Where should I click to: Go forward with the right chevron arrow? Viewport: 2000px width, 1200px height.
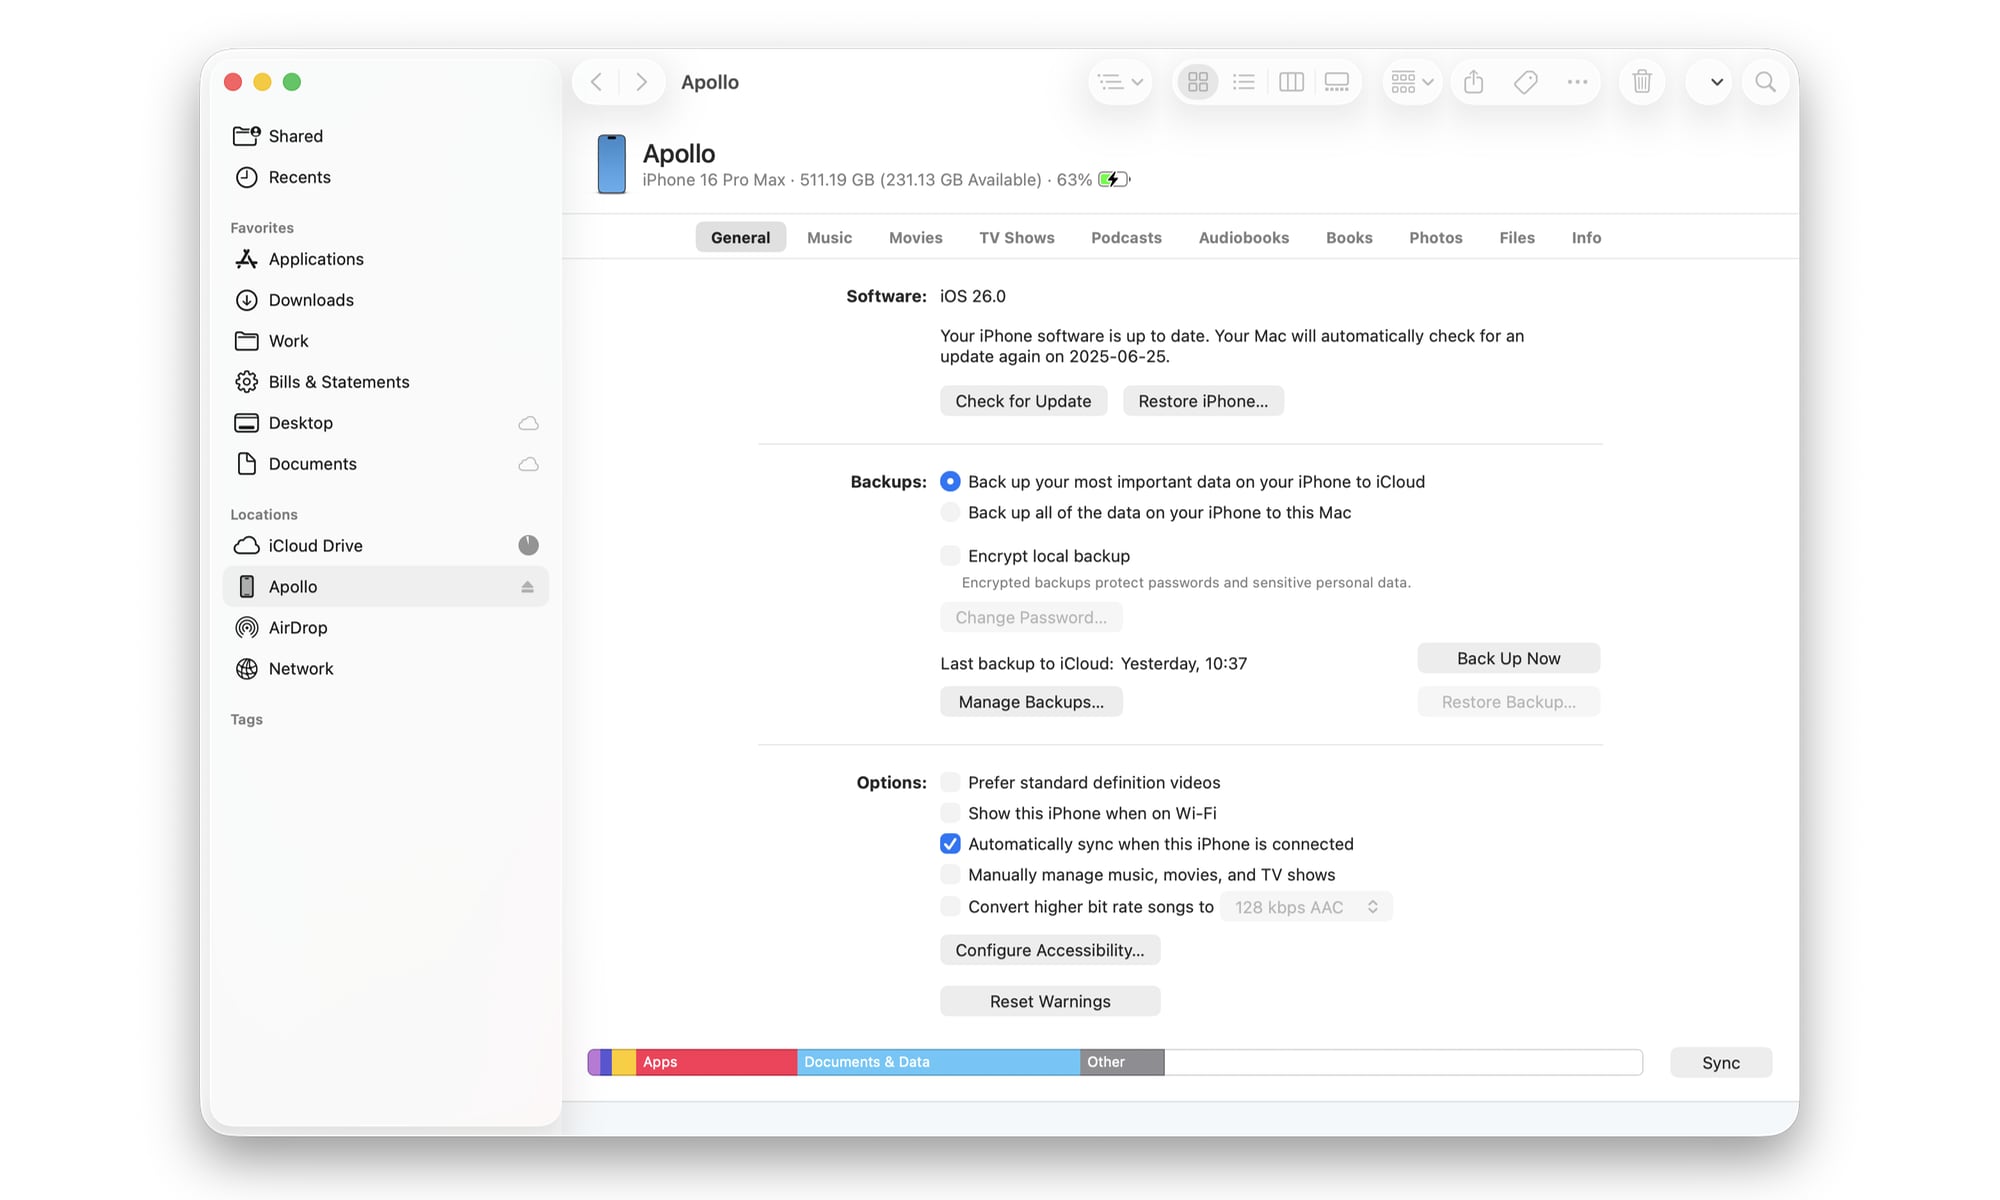pos(642,82)
